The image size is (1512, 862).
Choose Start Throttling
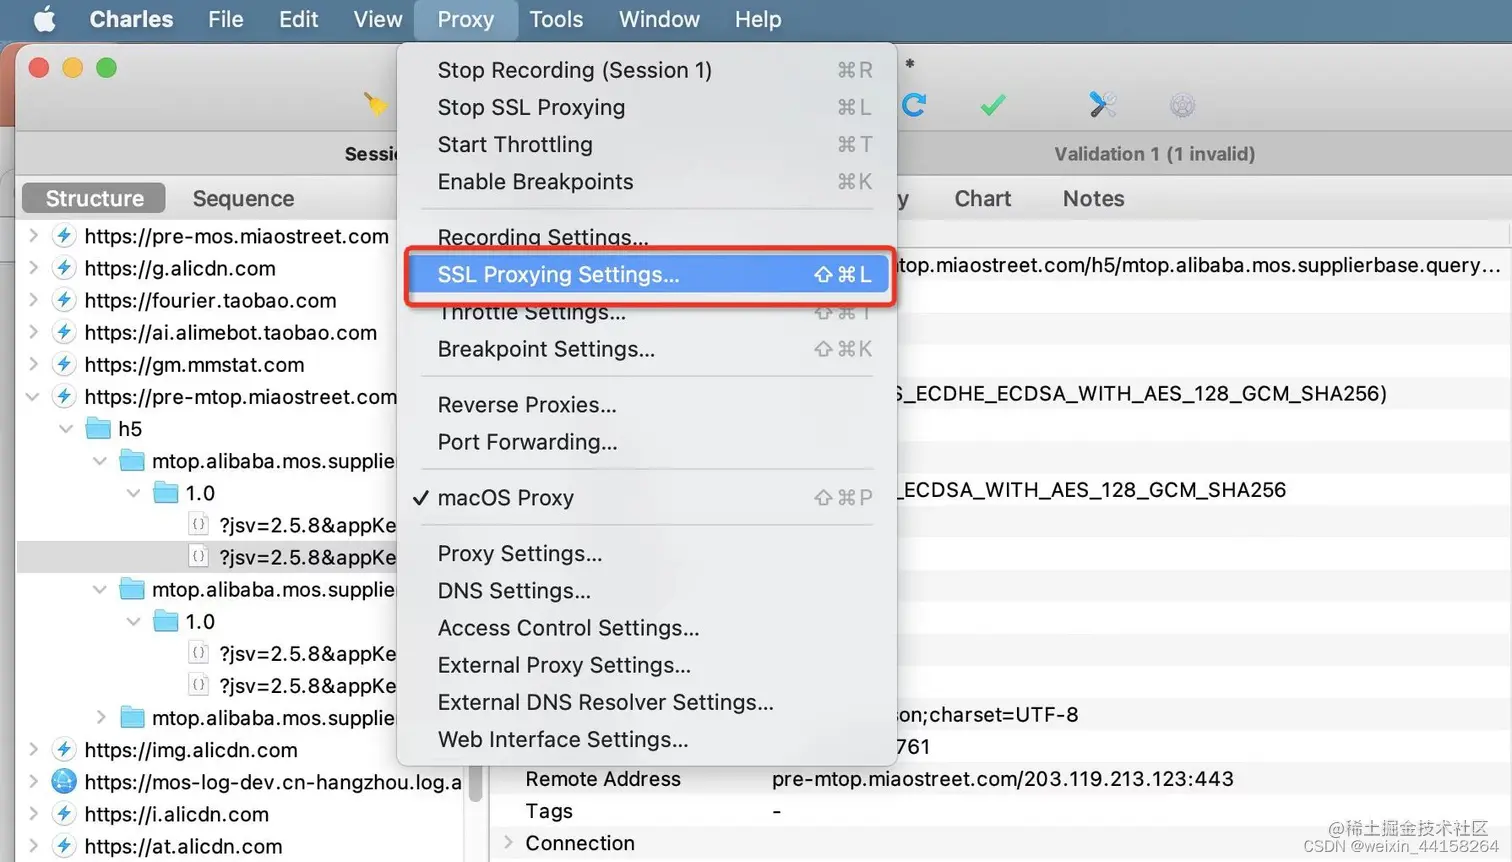[646, 144]
